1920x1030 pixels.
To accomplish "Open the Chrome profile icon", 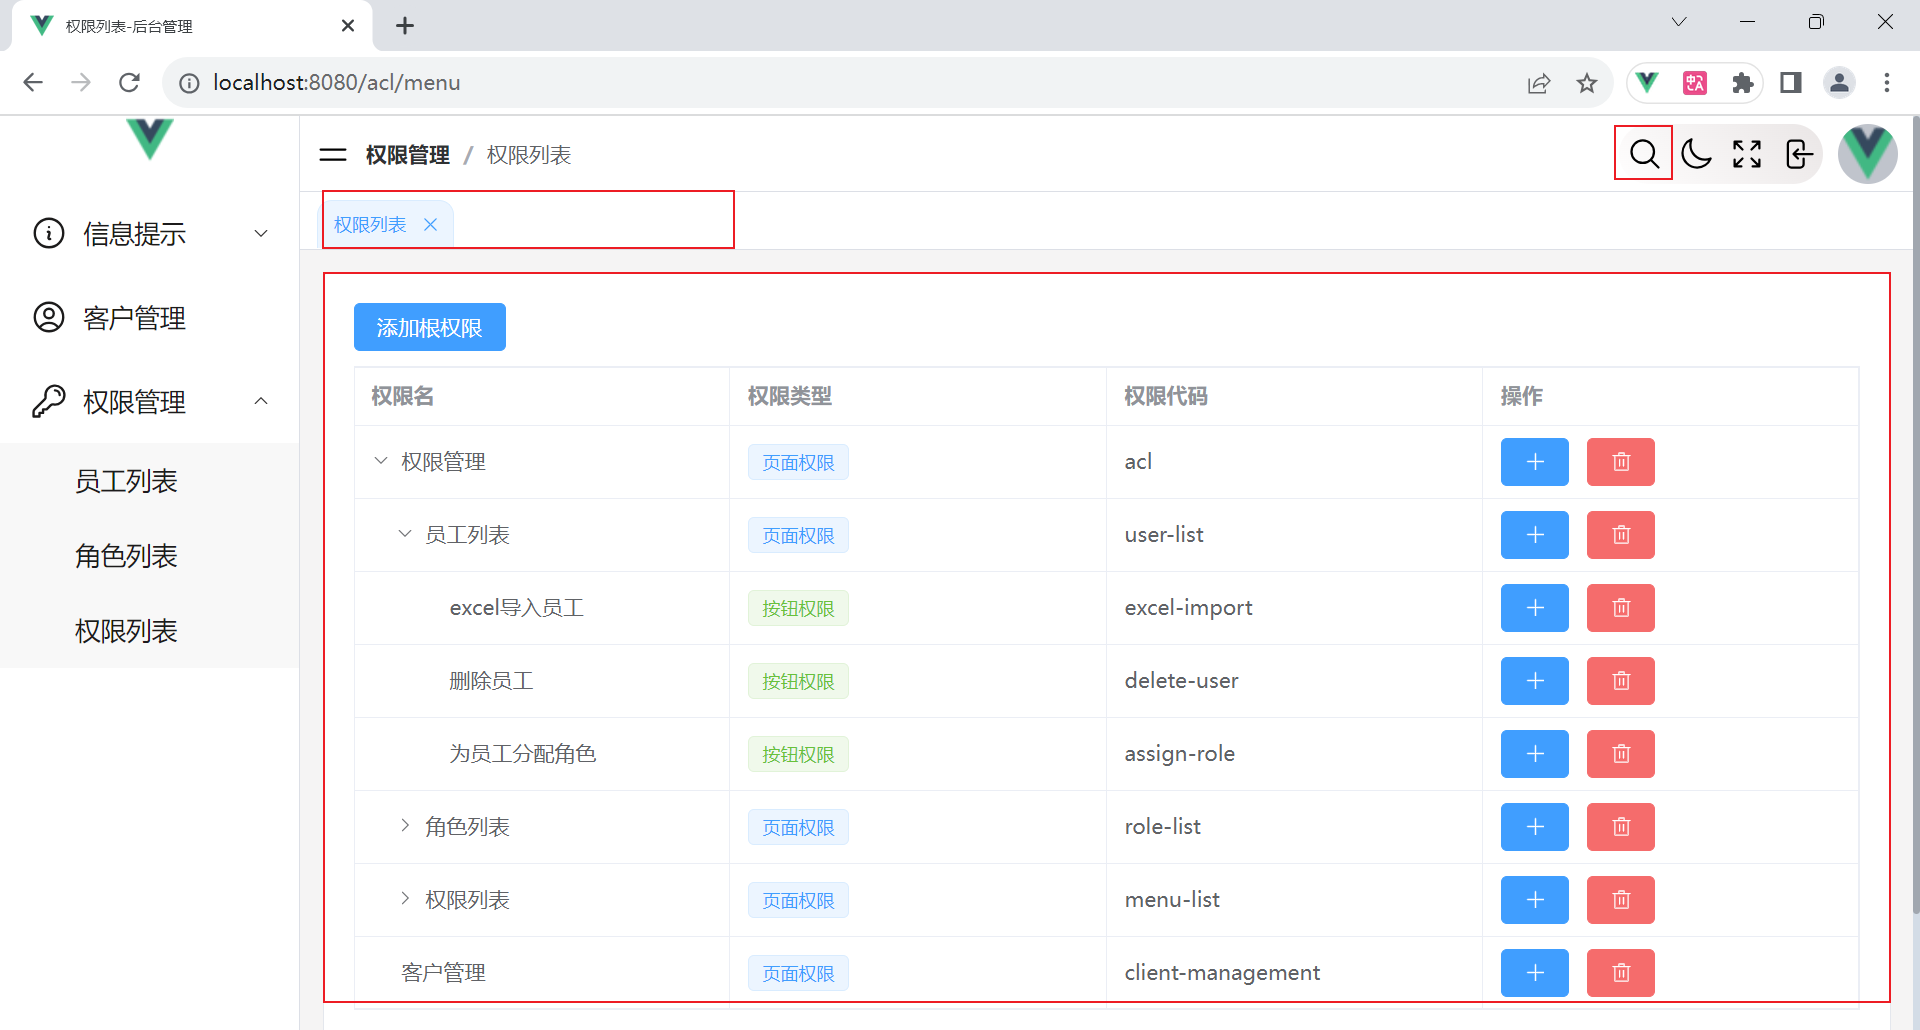I will pos(1839,83).
